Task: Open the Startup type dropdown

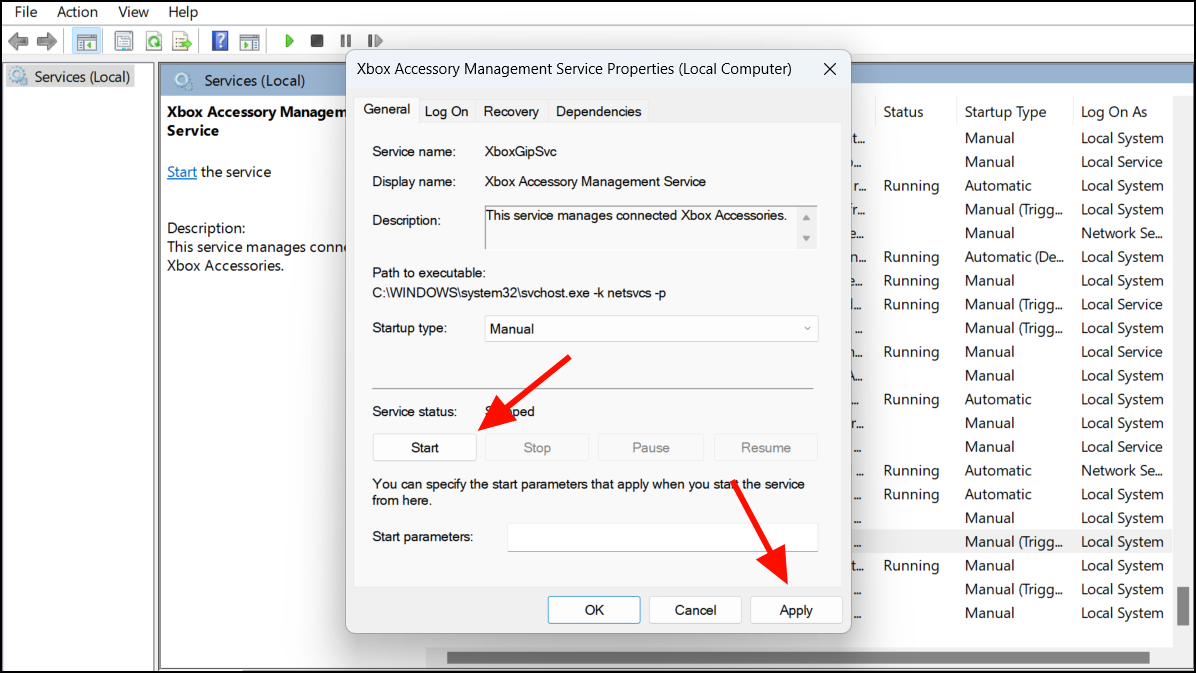Action: click(651, 329)
